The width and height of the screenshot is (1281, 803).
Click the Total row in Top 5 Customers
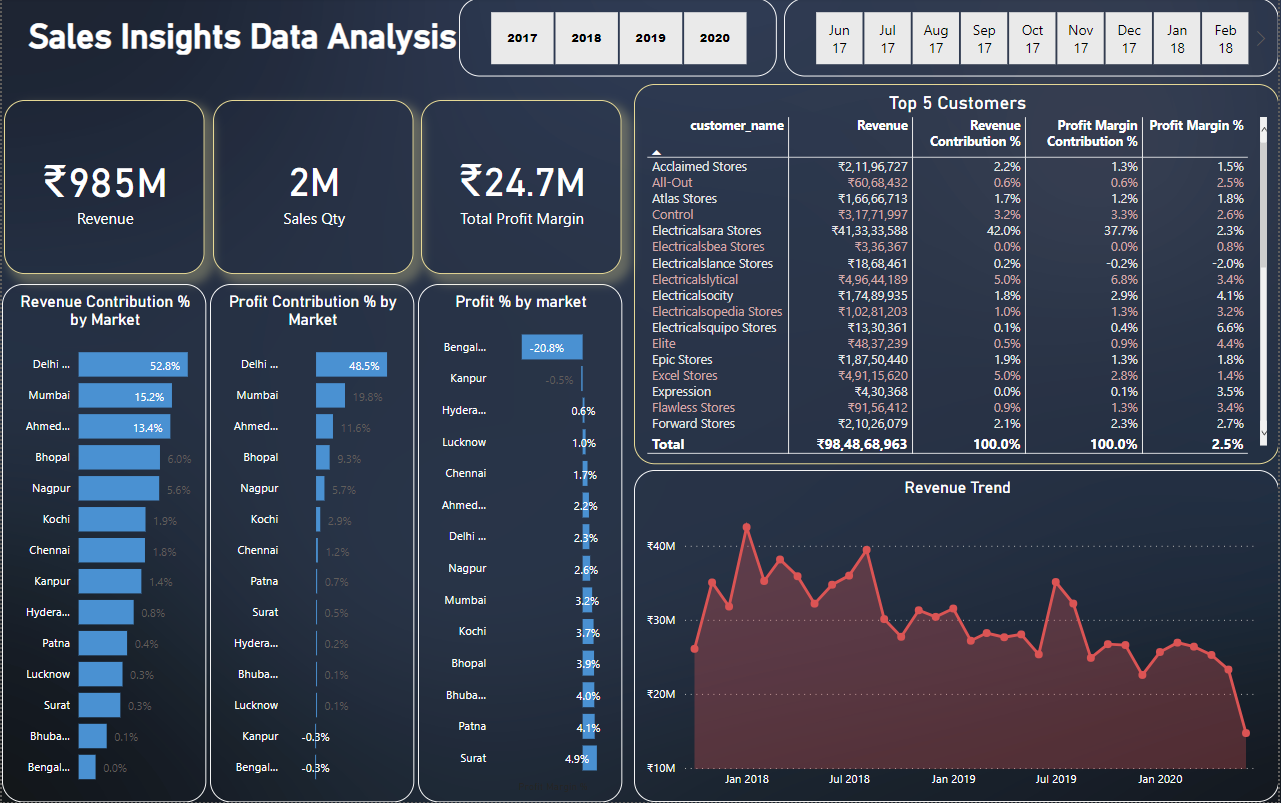click(668, 443)
